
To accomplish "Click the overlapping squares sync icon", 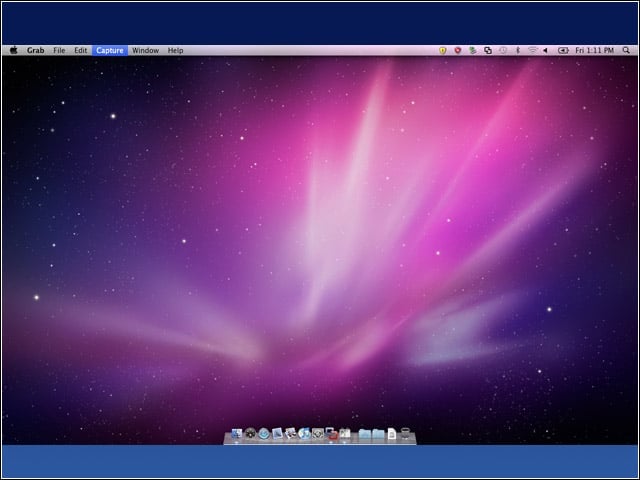I will click(x=488, y=50).
